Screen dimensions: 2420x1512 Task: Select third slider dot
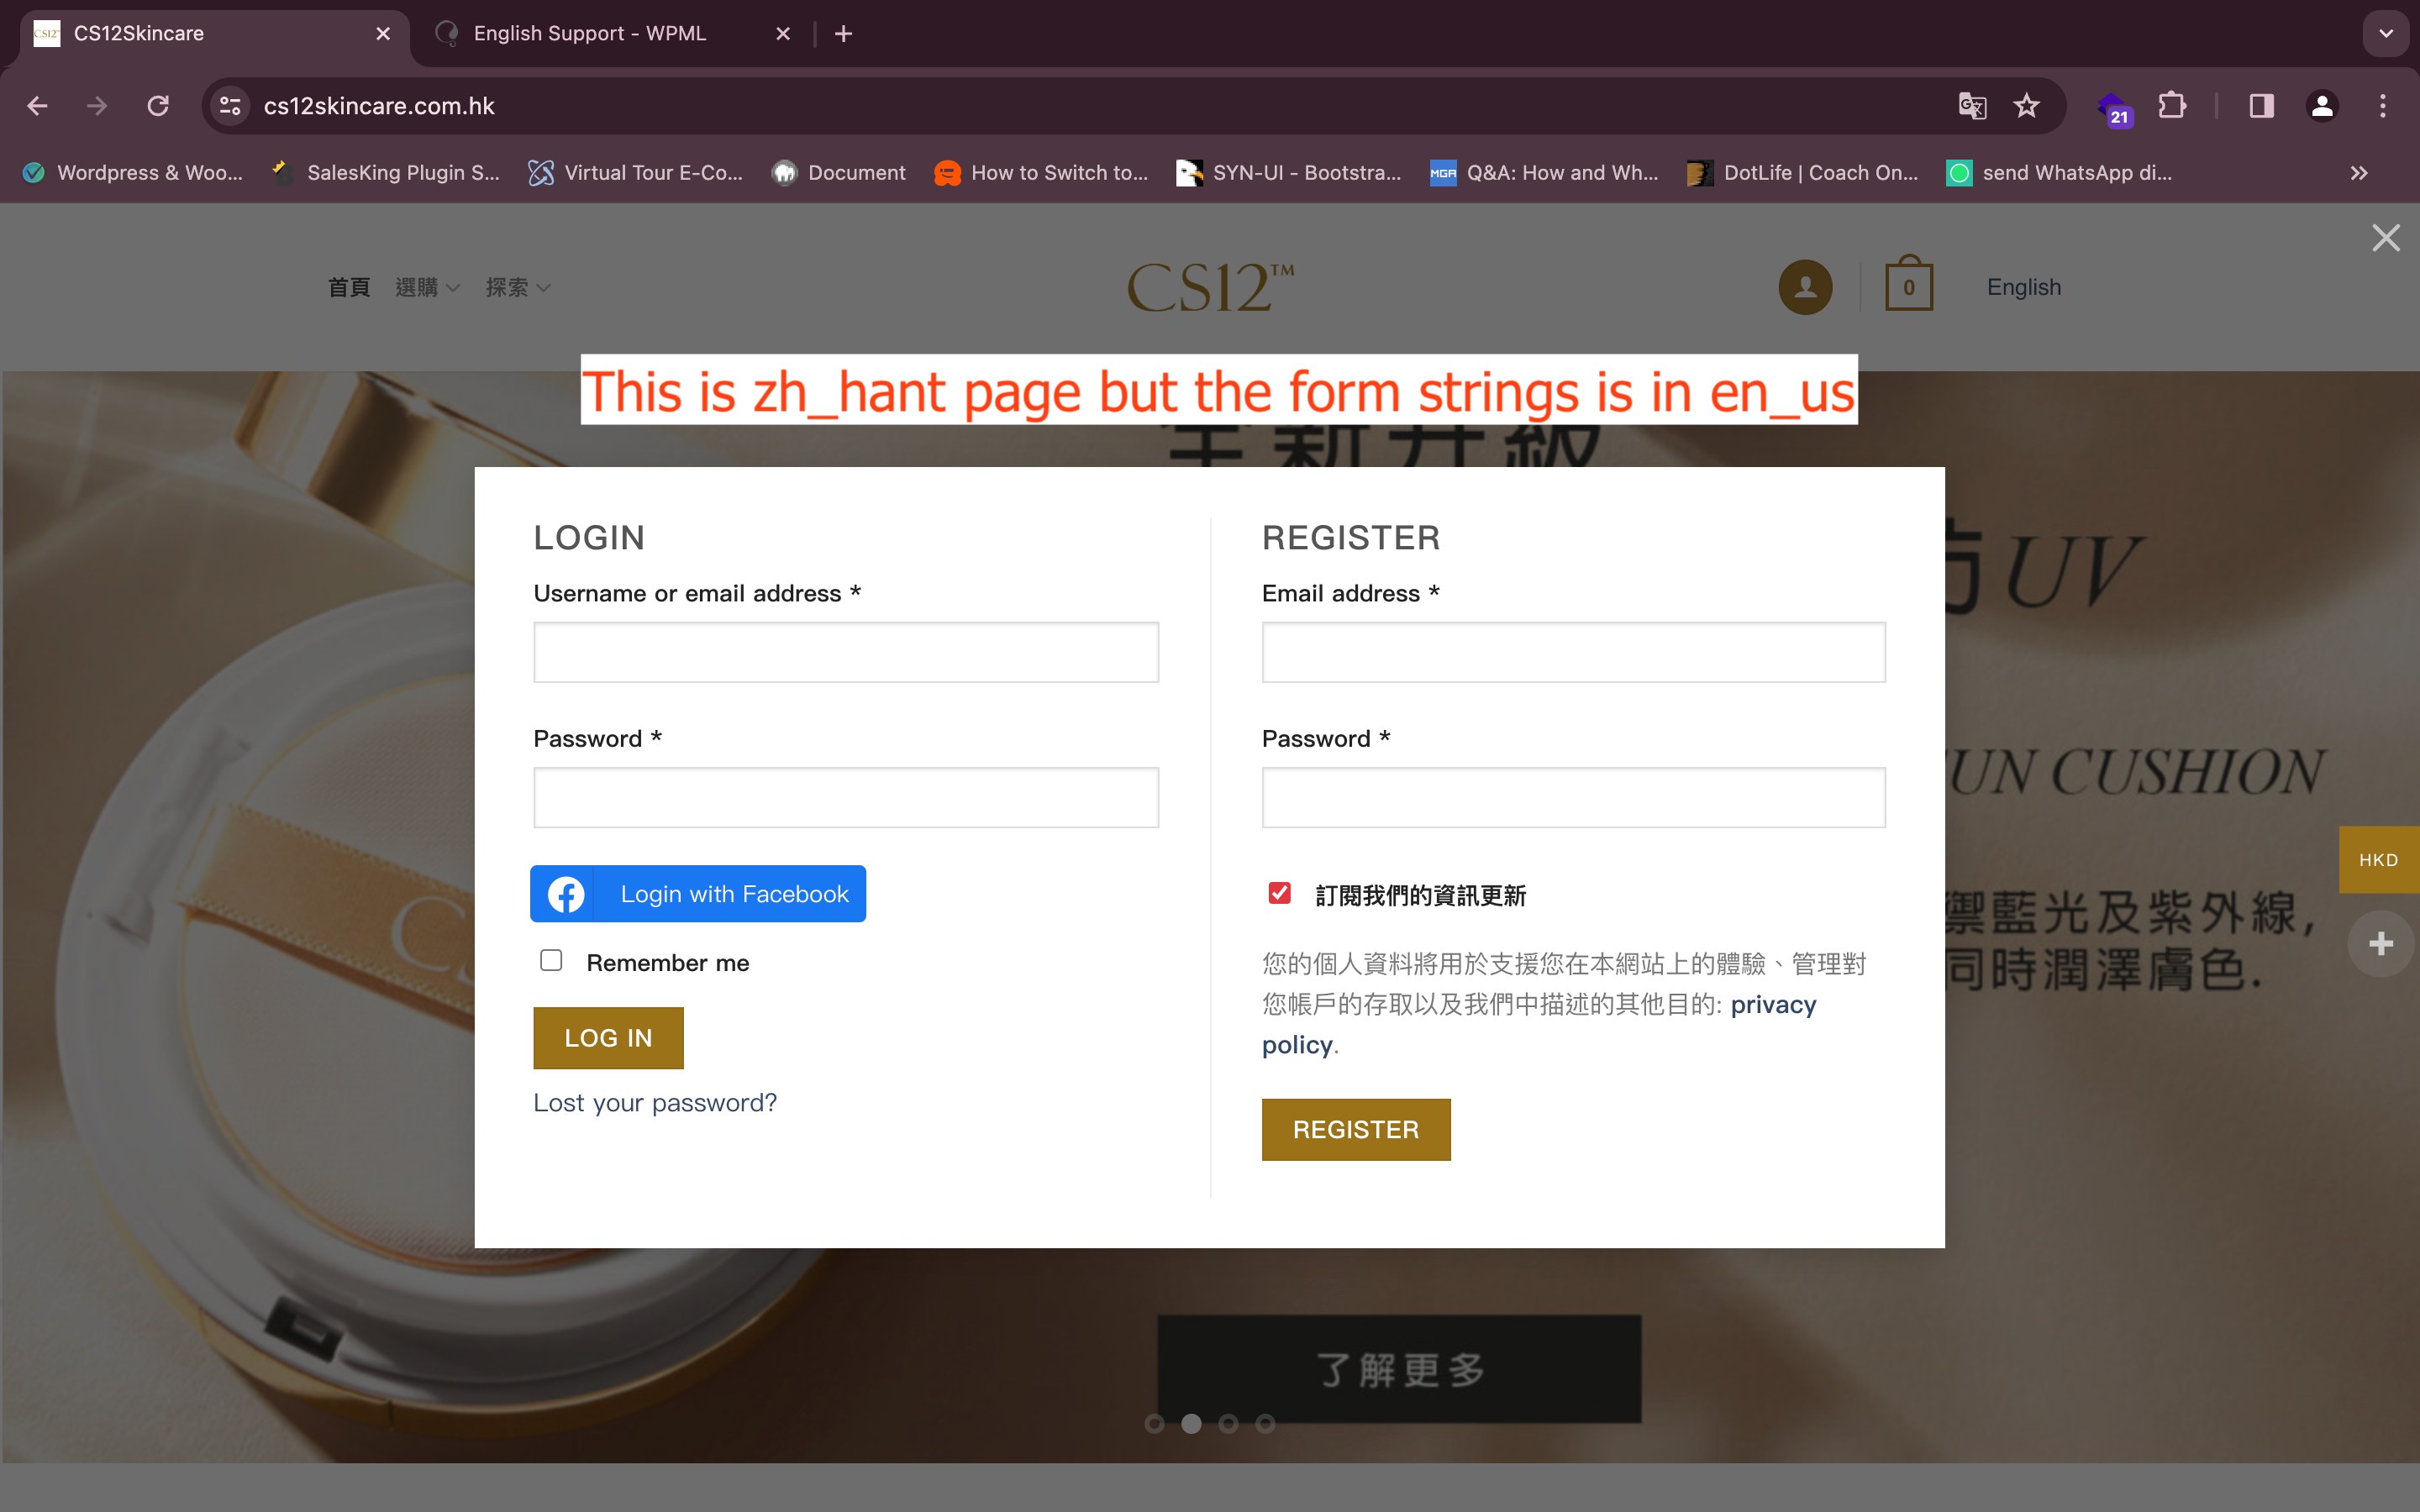pos(1228,1424)
